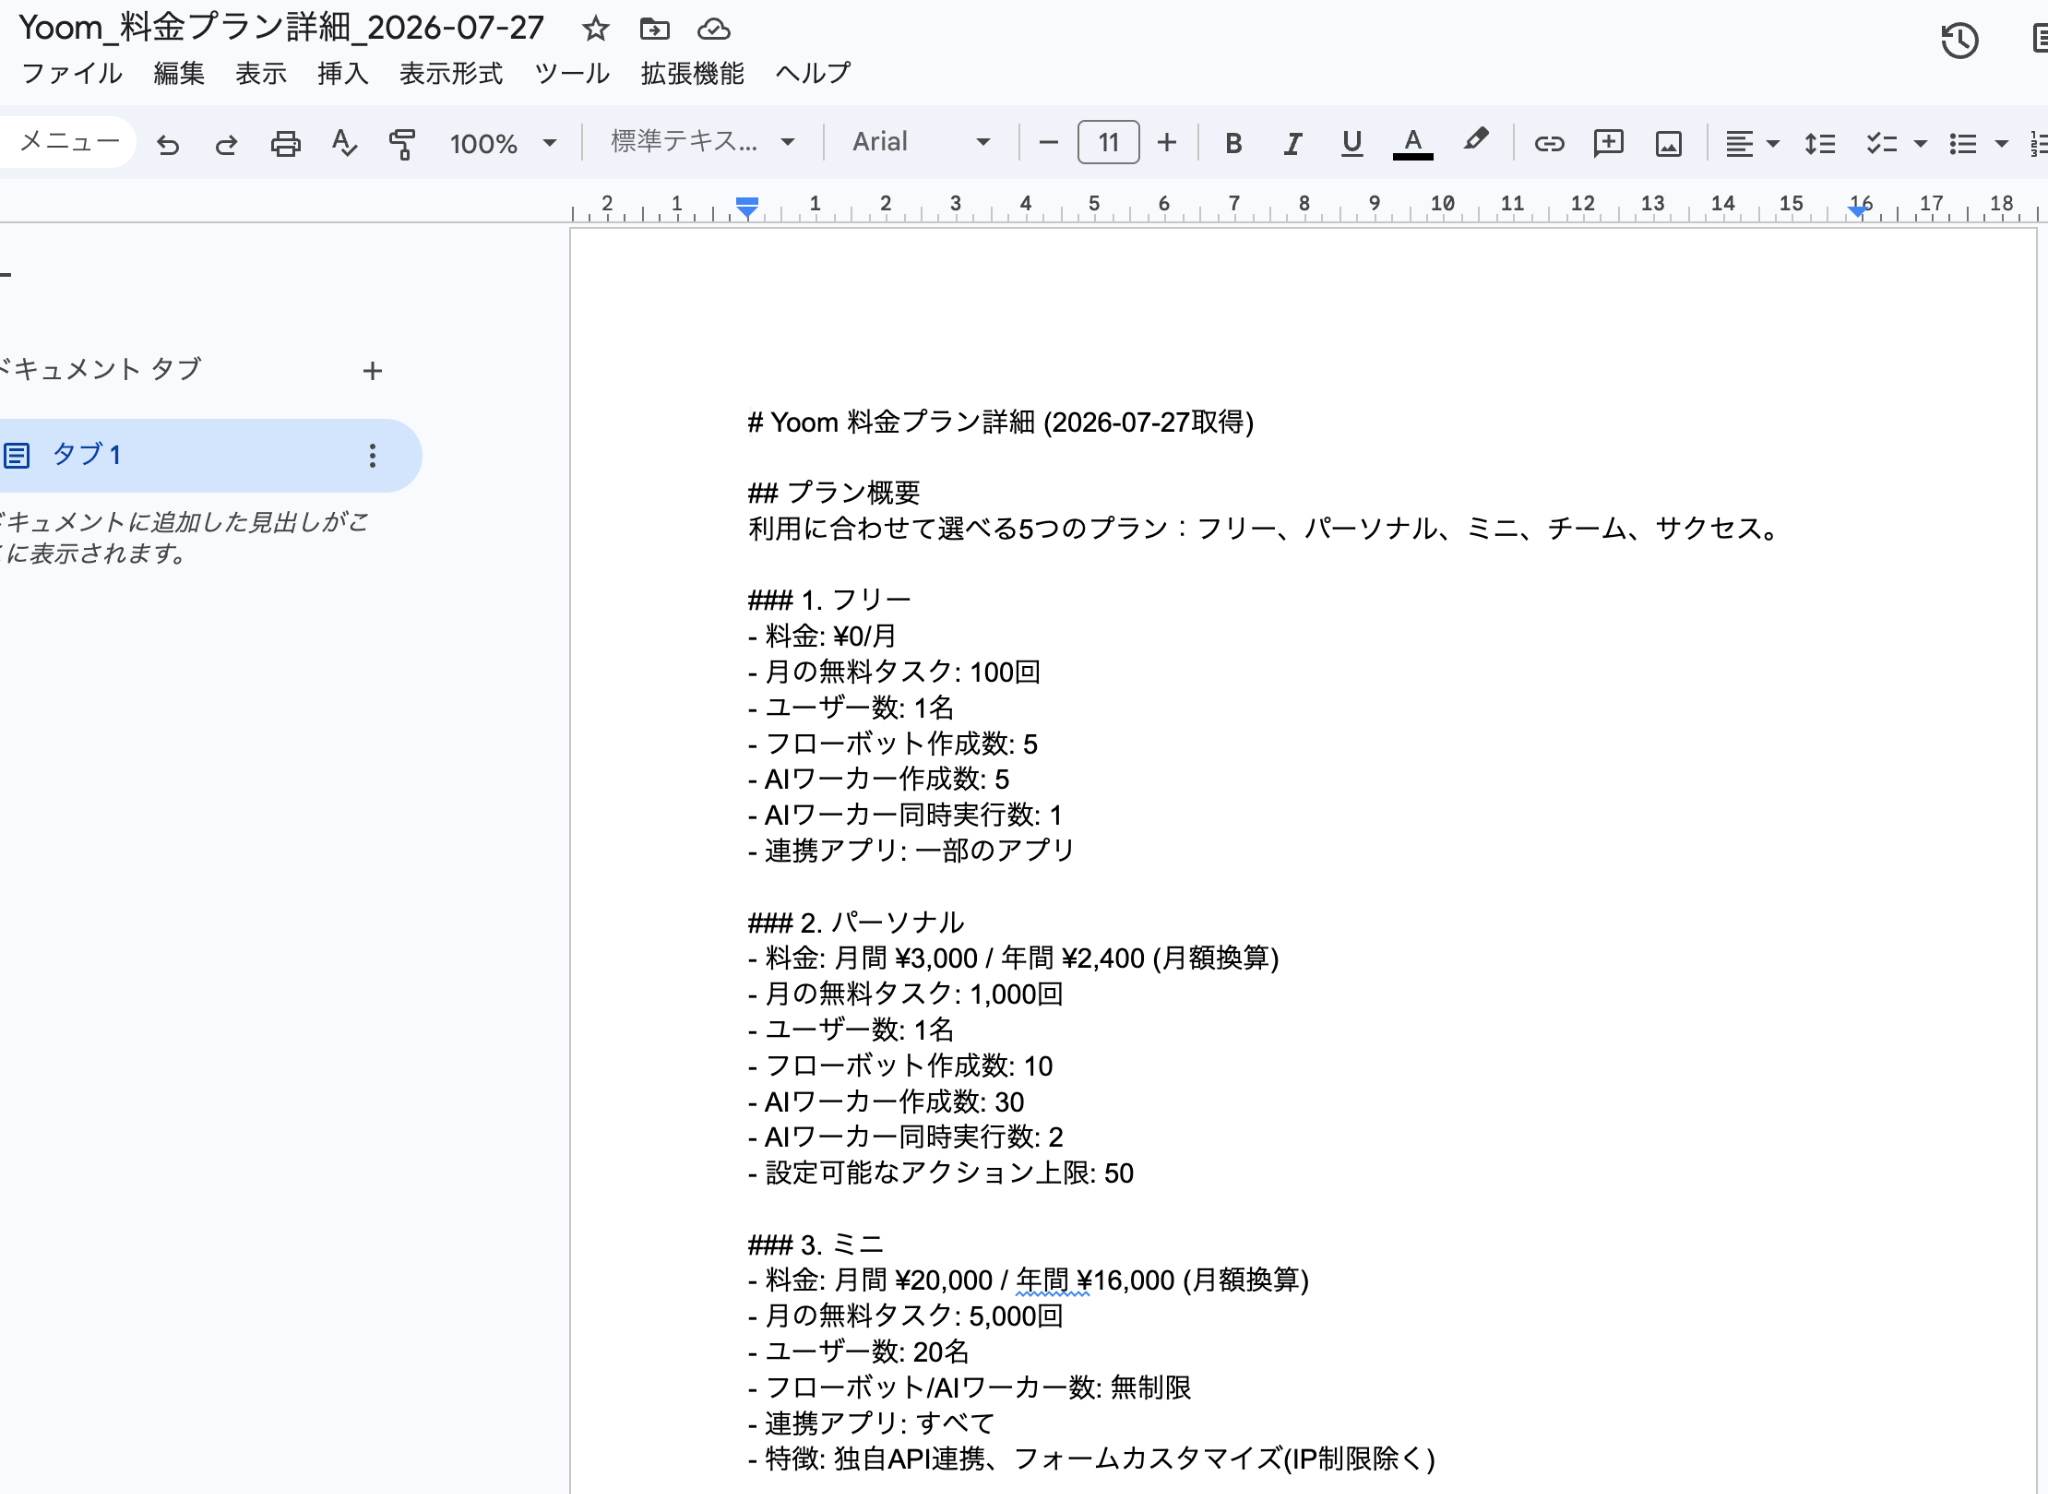This screenshot has width=2048, height=1494.
Task: Open the zoom 100% dropdown
Action: pos(503,144)
